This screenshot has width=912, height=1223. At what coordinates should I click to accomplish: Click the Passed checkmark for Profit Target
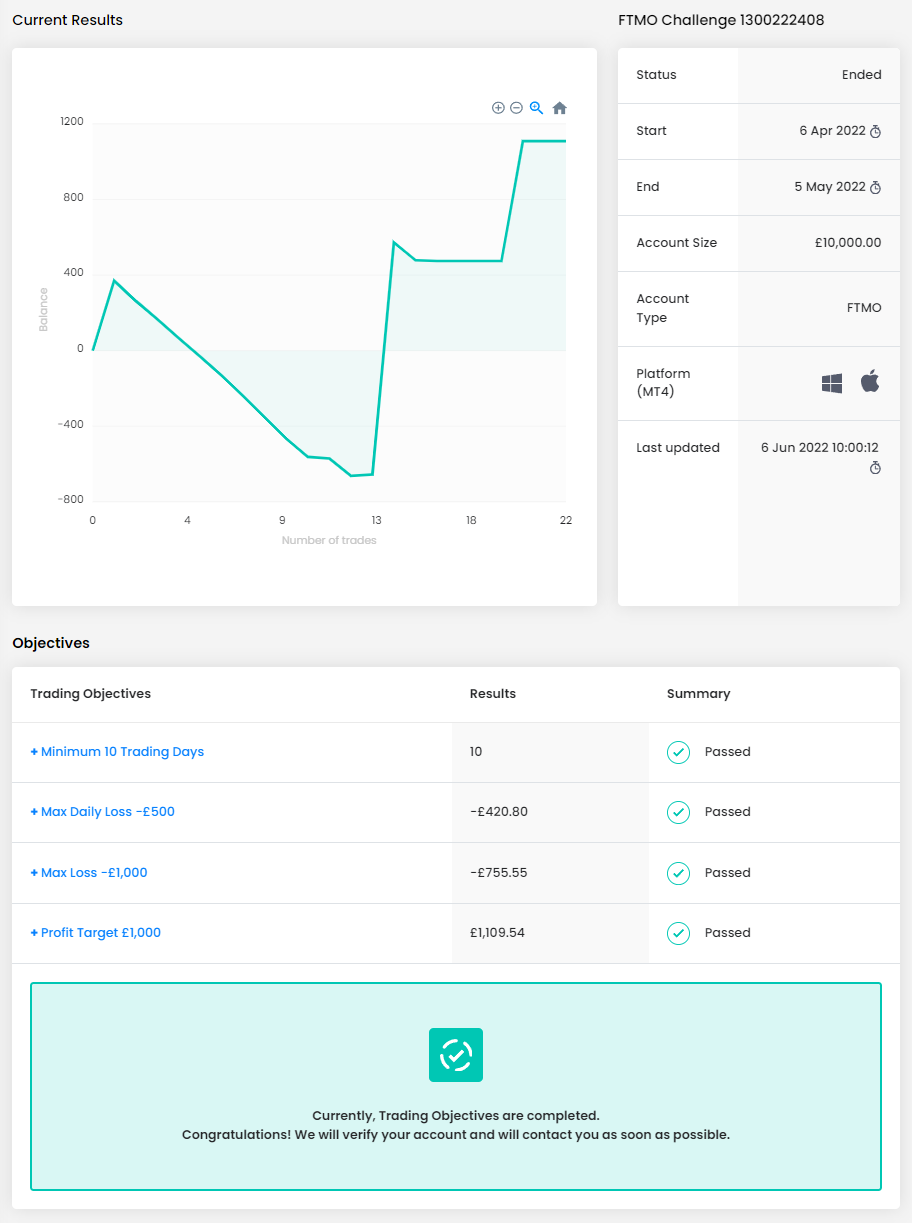[x=678, y=933]
